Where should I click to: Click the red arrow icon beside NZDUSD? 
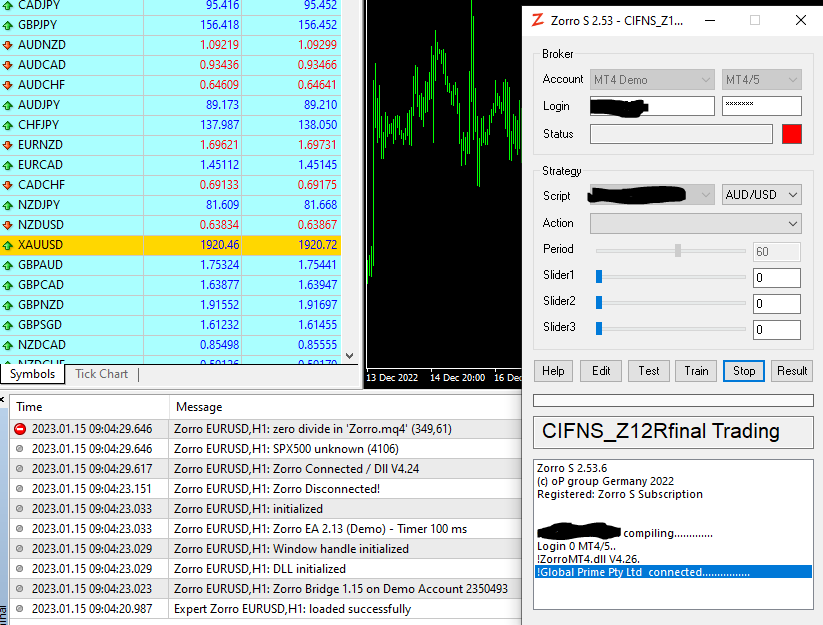click(x=8, y=225)
